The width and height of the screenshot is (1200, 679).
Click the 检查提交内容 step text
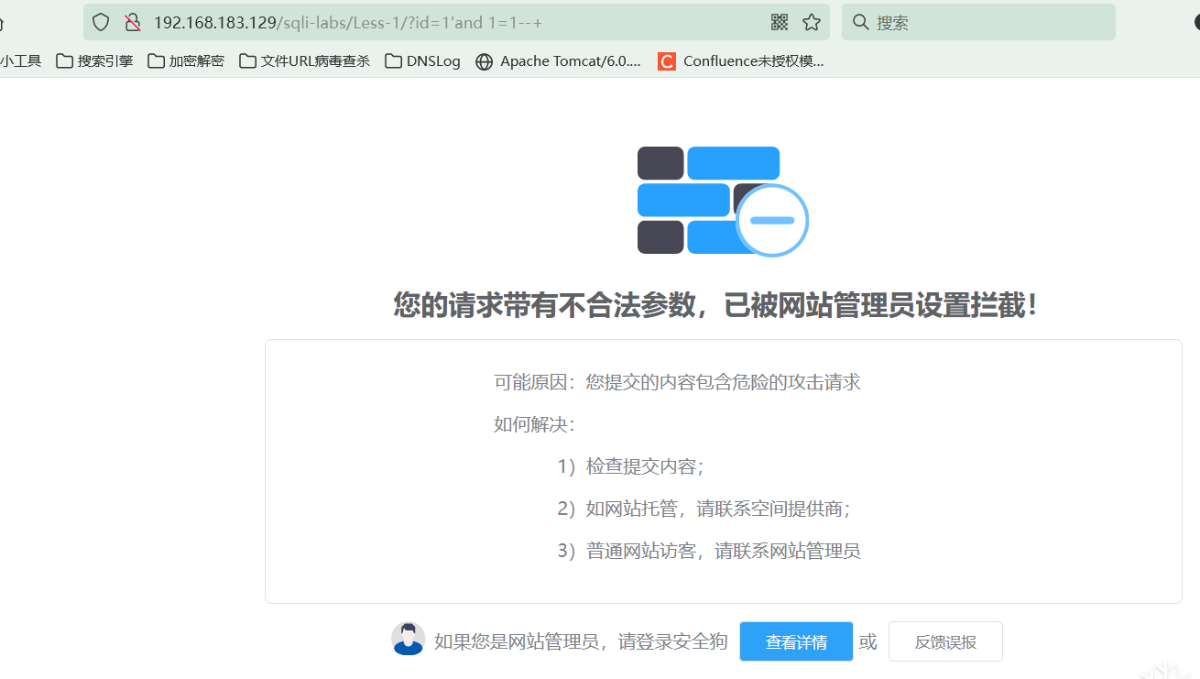631,466
